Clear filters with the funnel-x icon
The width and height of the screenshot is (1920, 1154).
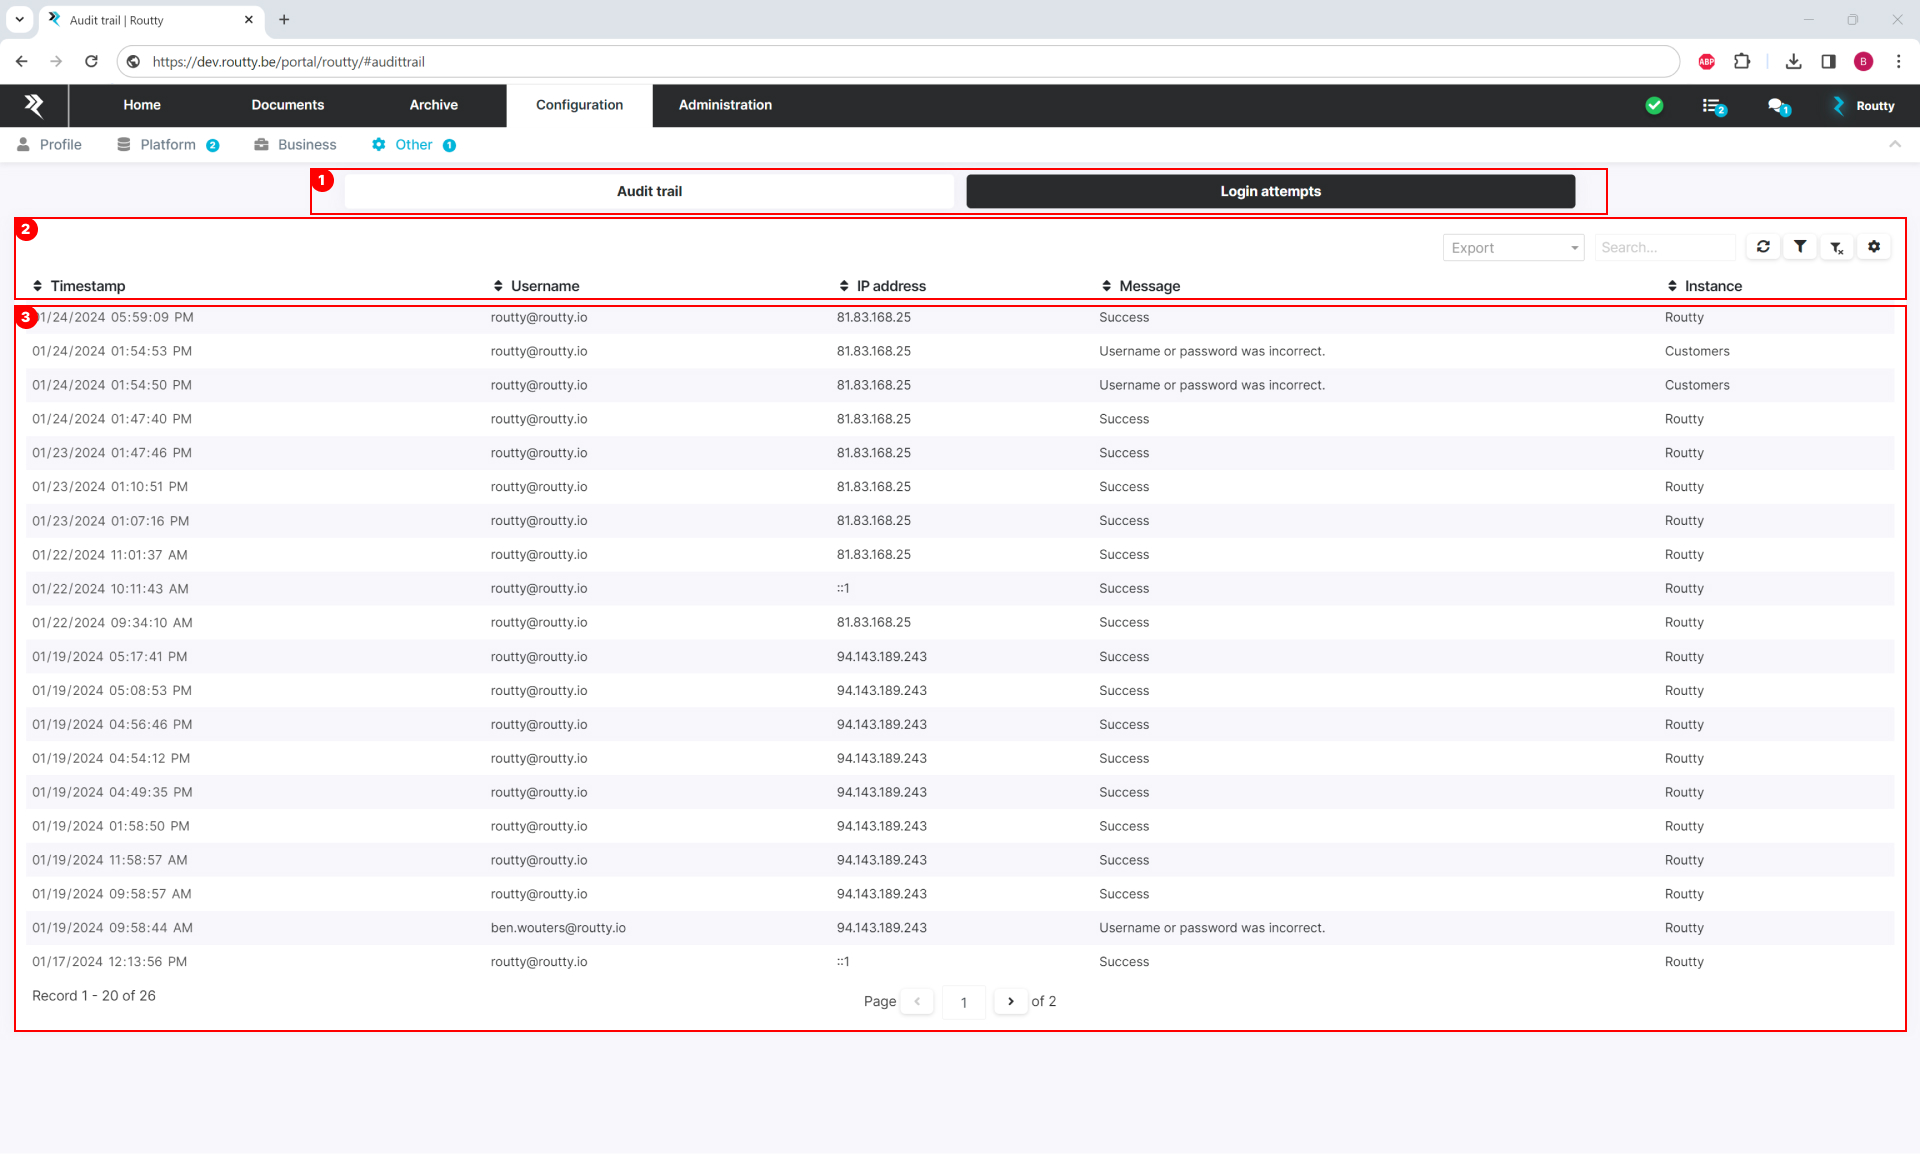click(1837, 247)
